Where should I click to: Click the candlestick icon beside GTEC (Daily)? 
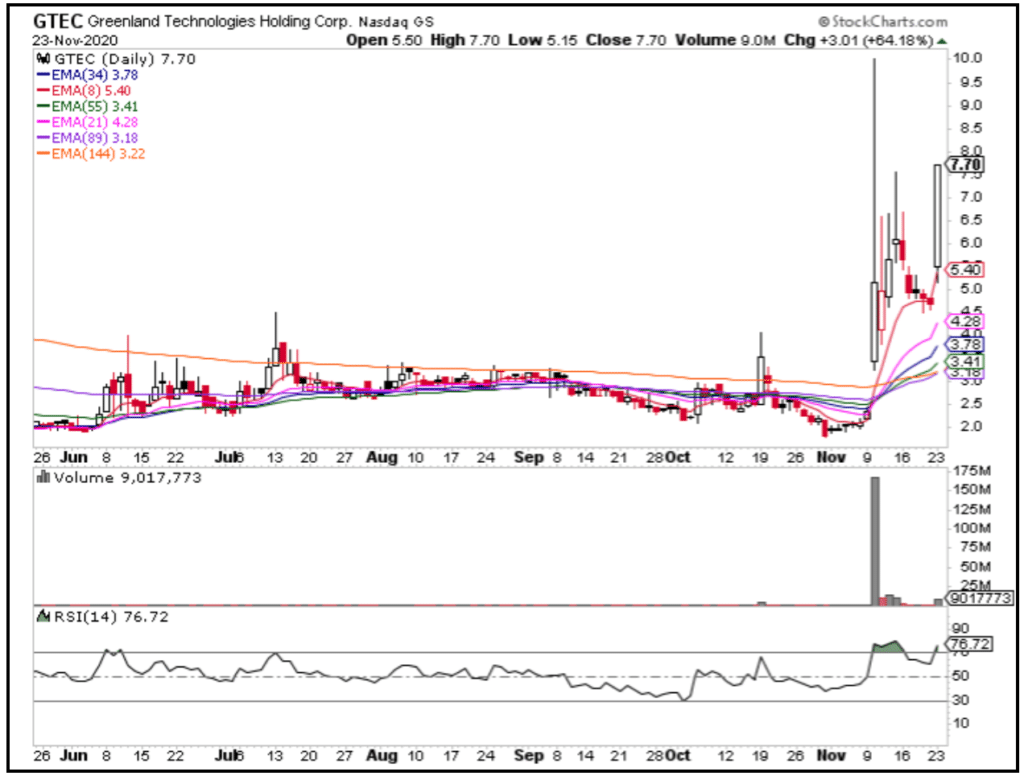[x=44, y=59]
